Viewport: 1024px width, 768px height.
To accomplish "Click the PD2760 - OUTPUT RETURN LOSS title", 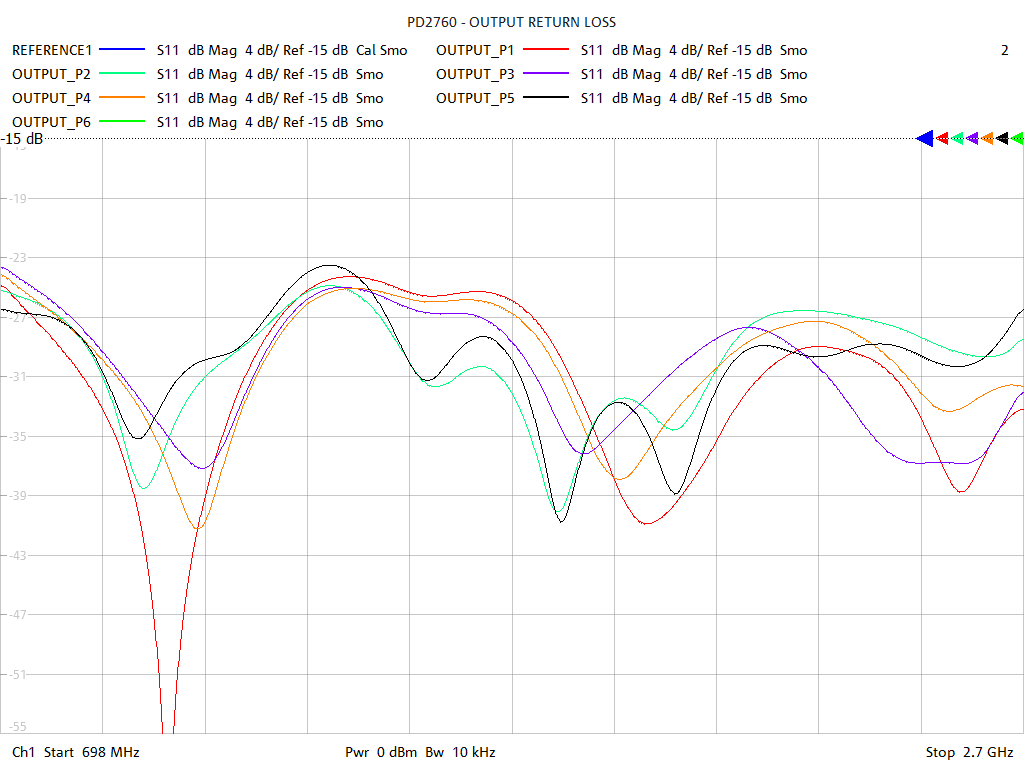I will [x=512, y=22].
